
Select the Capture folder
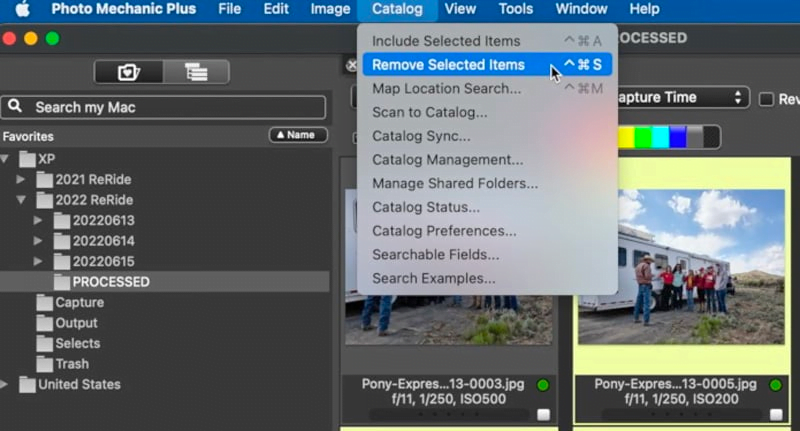tap(70, 302)
